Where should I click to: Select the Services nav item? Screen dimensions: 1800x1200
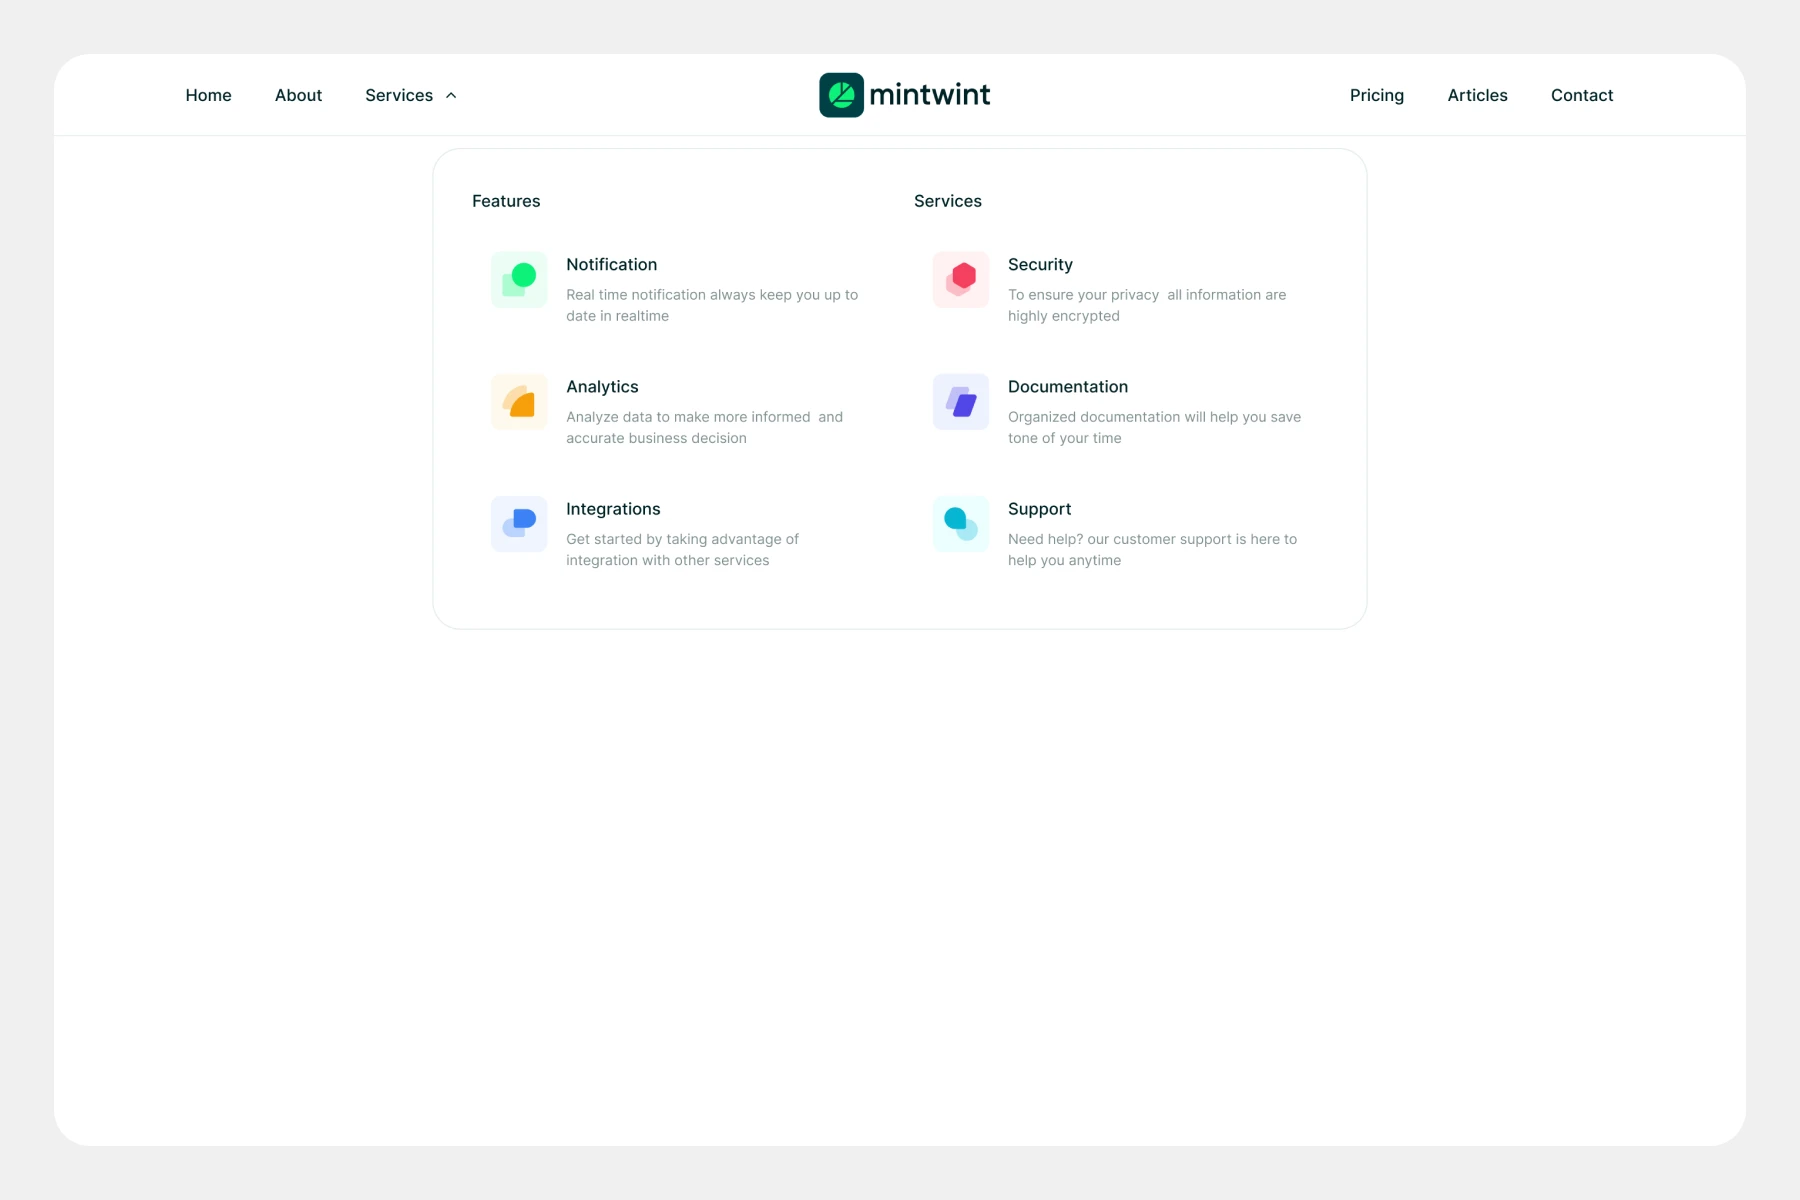click(x=399, y=95)
